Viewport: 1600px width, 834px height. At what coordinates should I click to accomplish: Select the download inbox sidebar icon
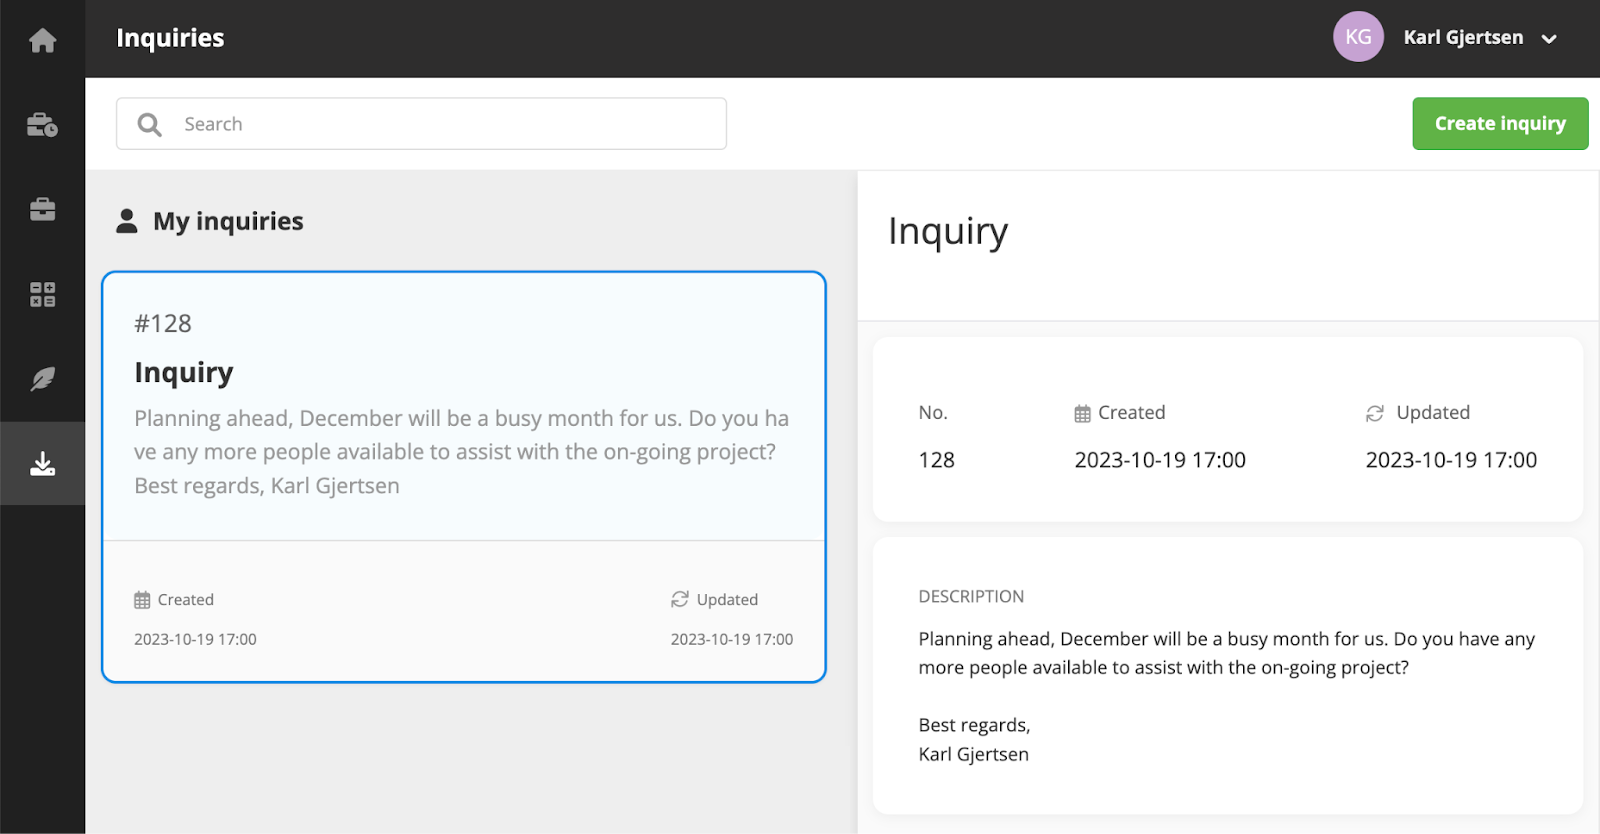pos(42,464)
